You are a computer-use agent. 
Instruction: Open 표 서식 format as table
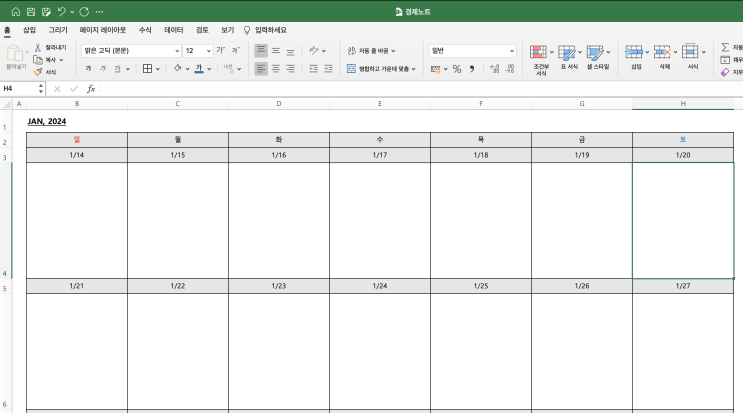[569, 57]
